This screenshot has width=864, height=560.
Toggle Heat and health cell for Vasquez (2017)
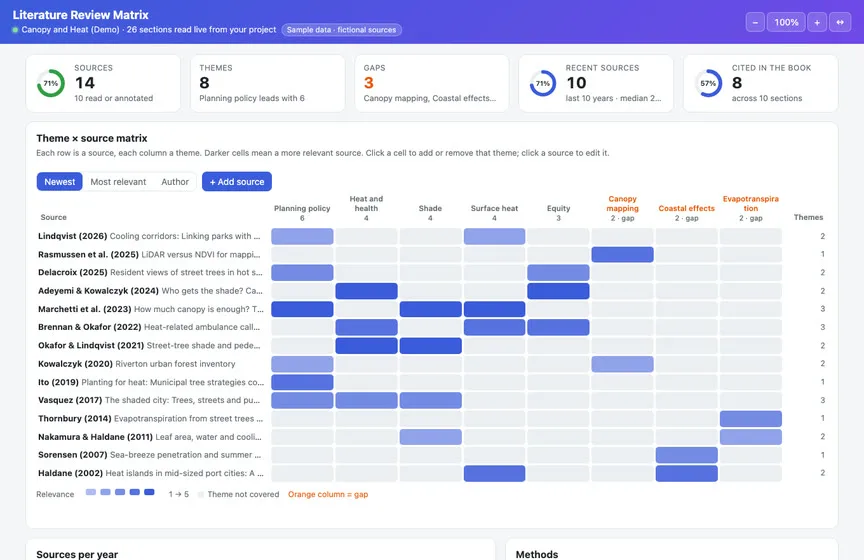pos(366,400)
